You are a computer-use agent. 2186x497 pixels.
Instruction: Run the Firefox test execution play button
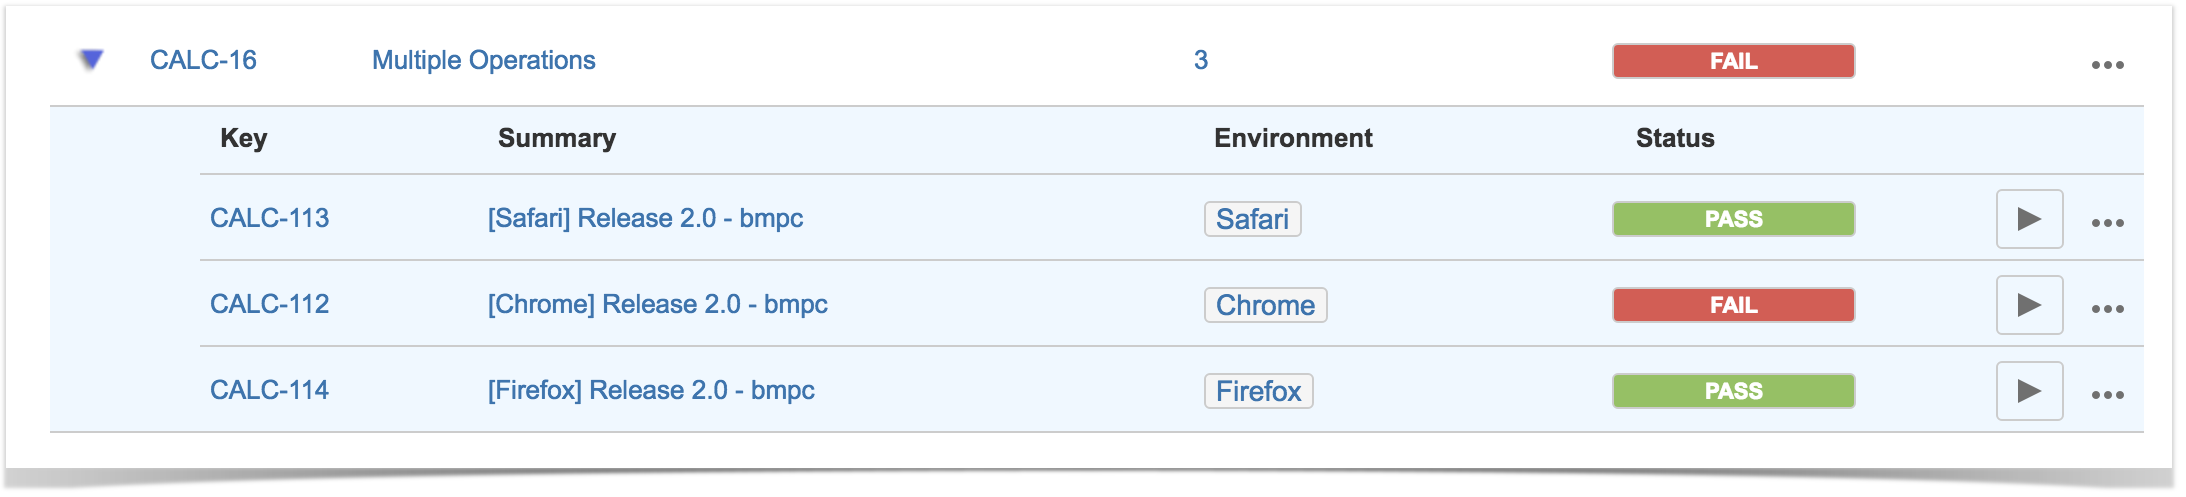click(x=2029, y=391)
